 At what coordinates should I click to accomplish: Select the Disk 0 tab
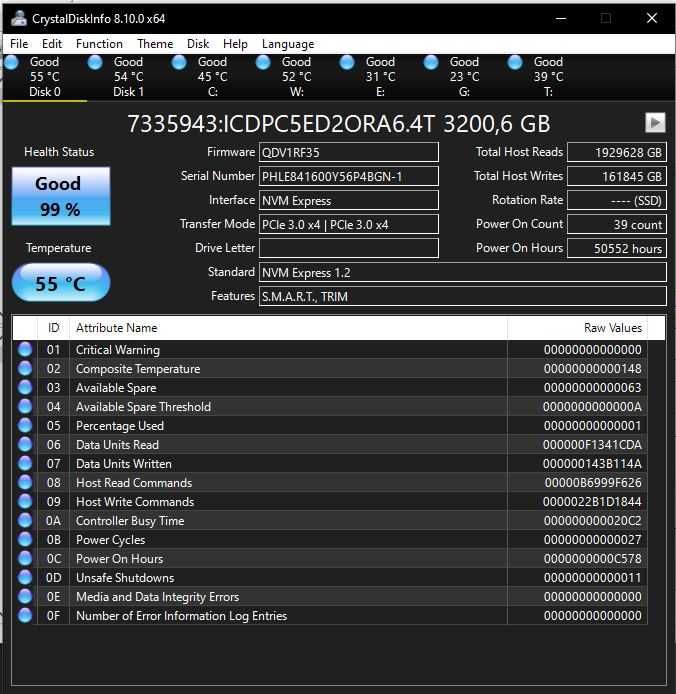(45, 77)
